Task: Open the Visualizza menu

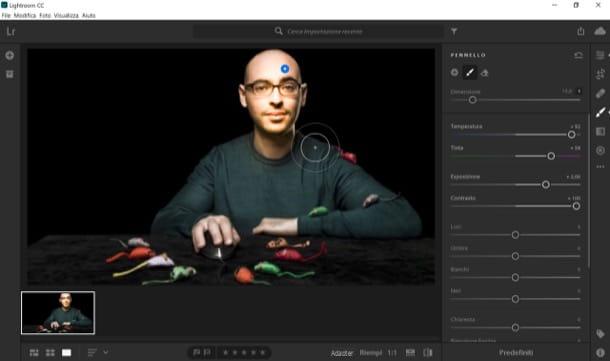Action: point(66,15)
